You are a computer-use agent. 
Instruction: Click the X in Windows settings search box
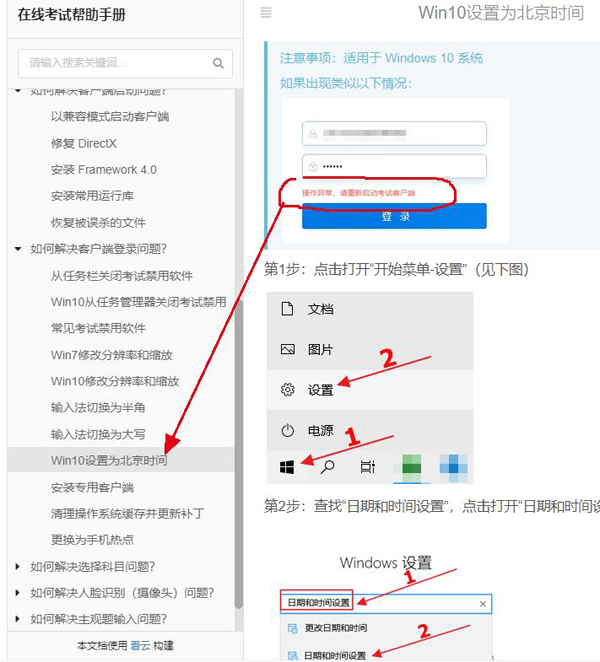(x=483, y=604)
